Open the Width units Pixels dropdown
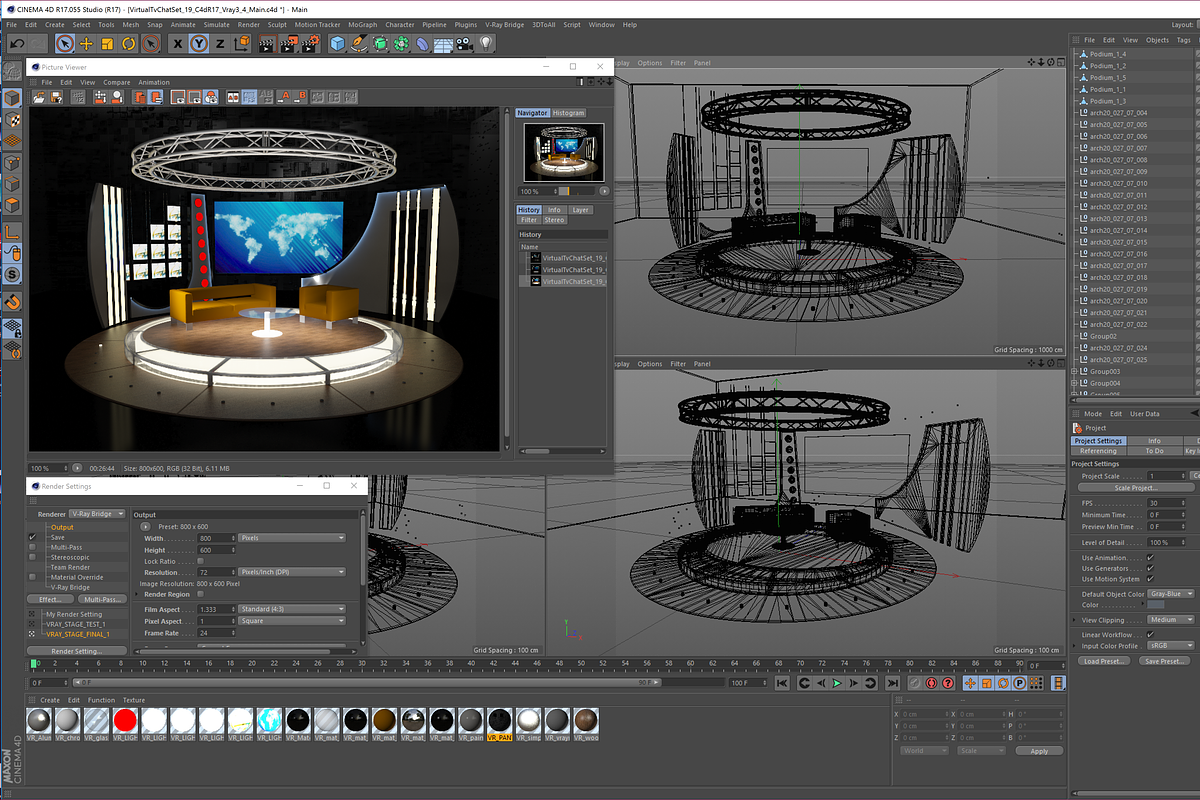Image resolution: width=1200 pixels, height=800 pixels. point(292,538)
